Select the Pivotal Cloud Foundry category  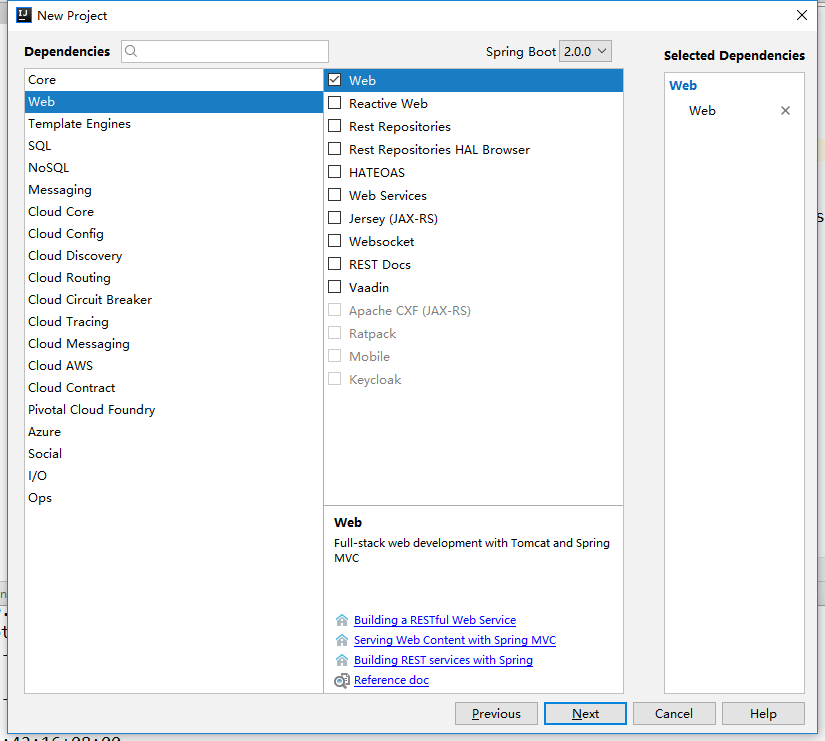(174, 410)
